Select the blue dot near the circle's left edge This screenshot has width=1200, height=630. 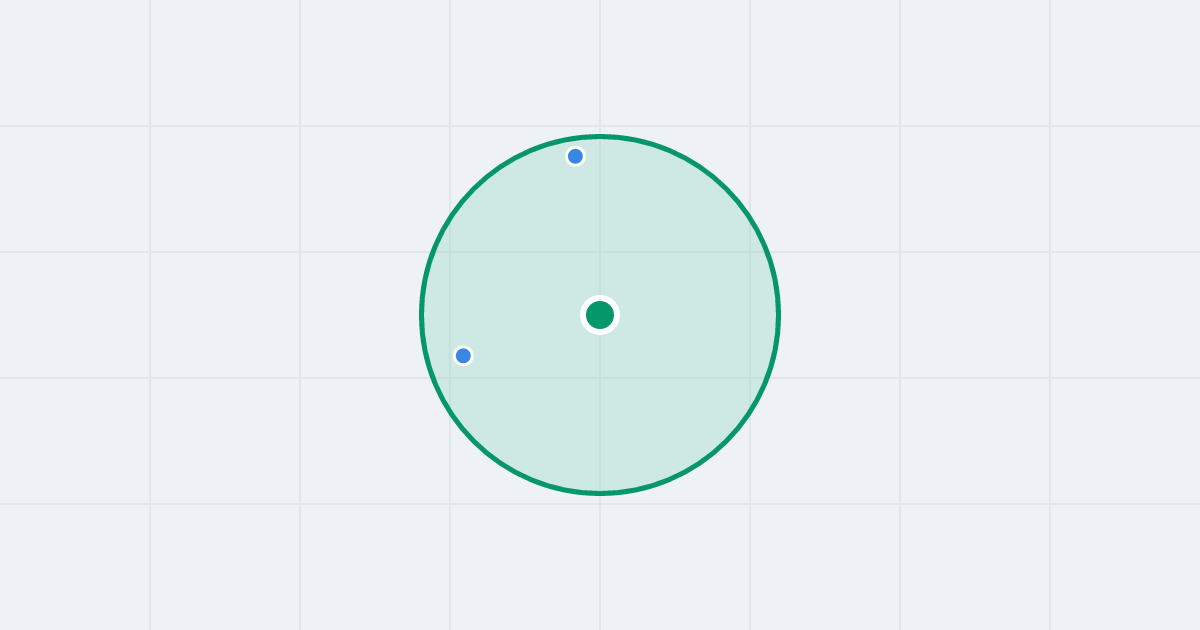[463, 355]
